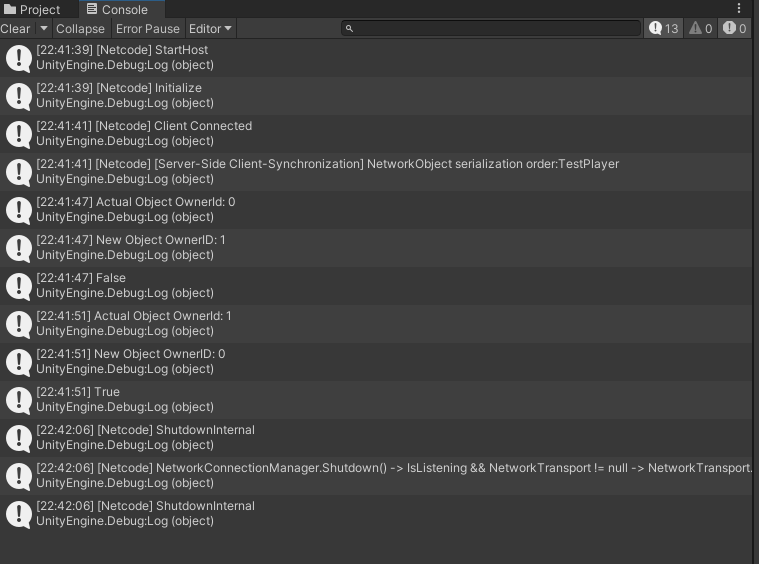Click the Client Connected log icon

click(x=19, y=134)
